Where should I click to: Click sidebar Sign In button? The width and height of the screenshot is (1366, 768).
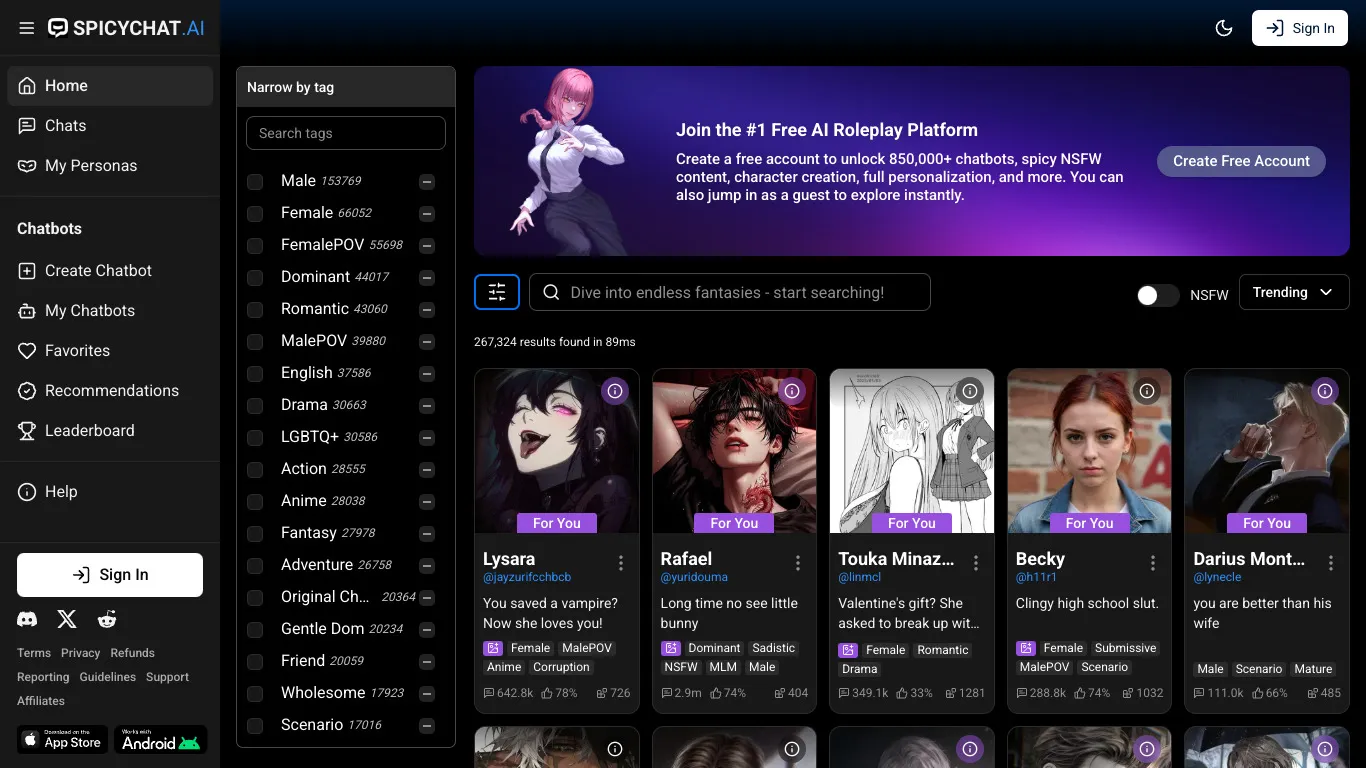tap(110, 575)
